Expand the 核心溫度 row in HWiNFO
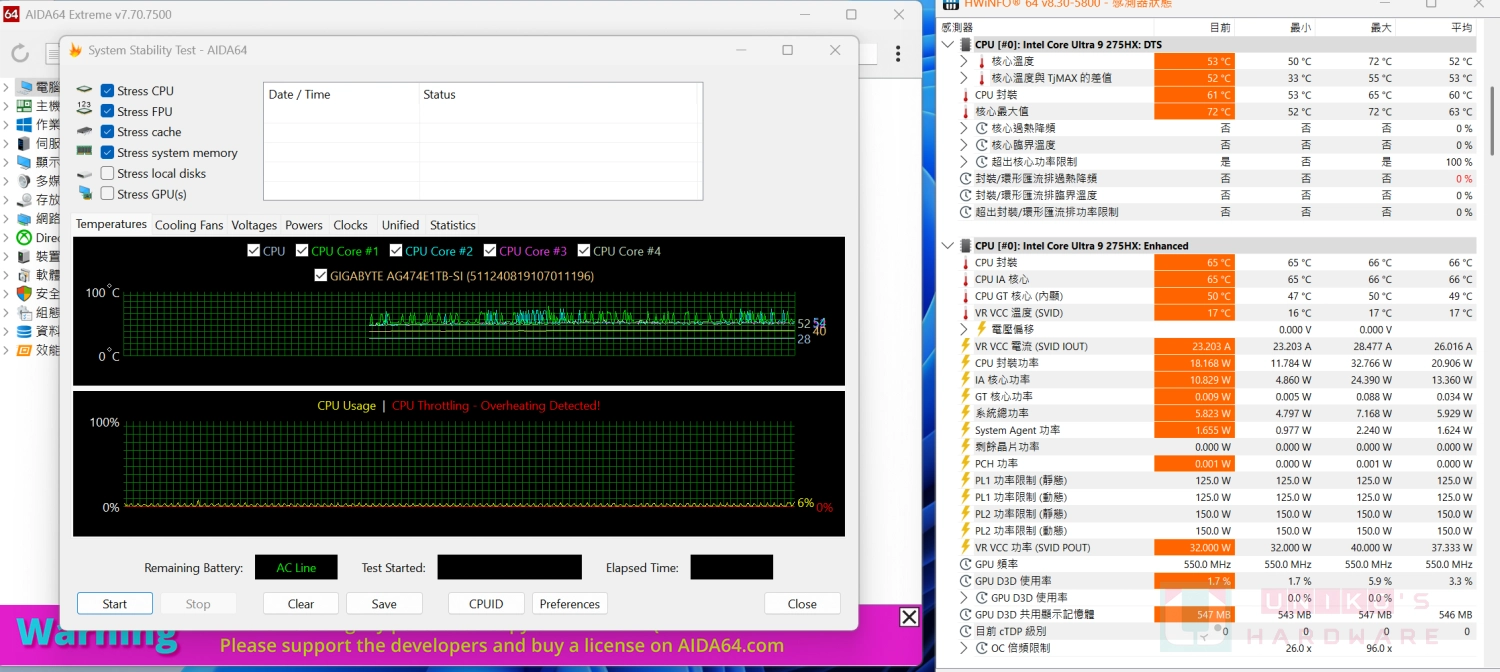 (964, 61)
